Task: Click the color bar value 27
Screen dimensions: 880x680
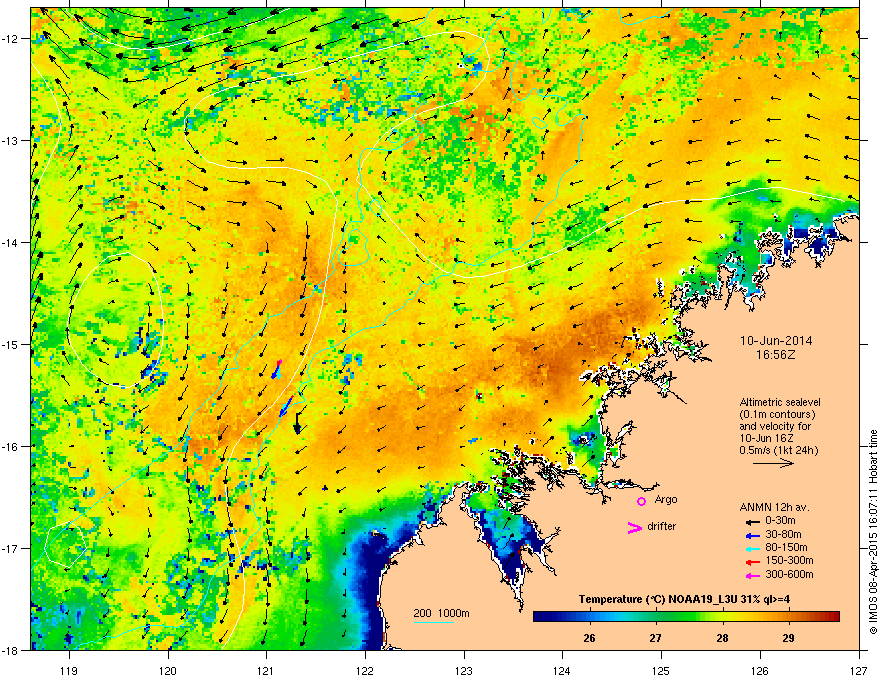Action: click(656, 638)
